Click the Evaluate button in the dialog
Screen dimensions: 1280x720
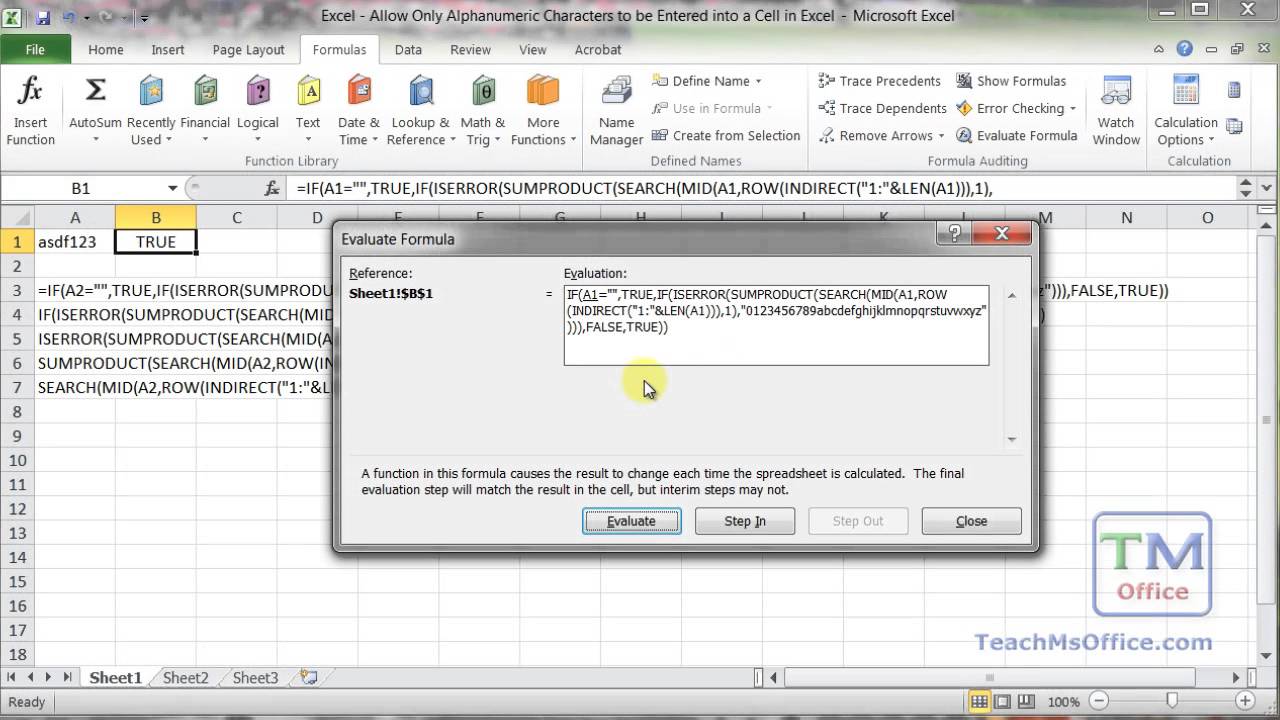coord(632,521)
